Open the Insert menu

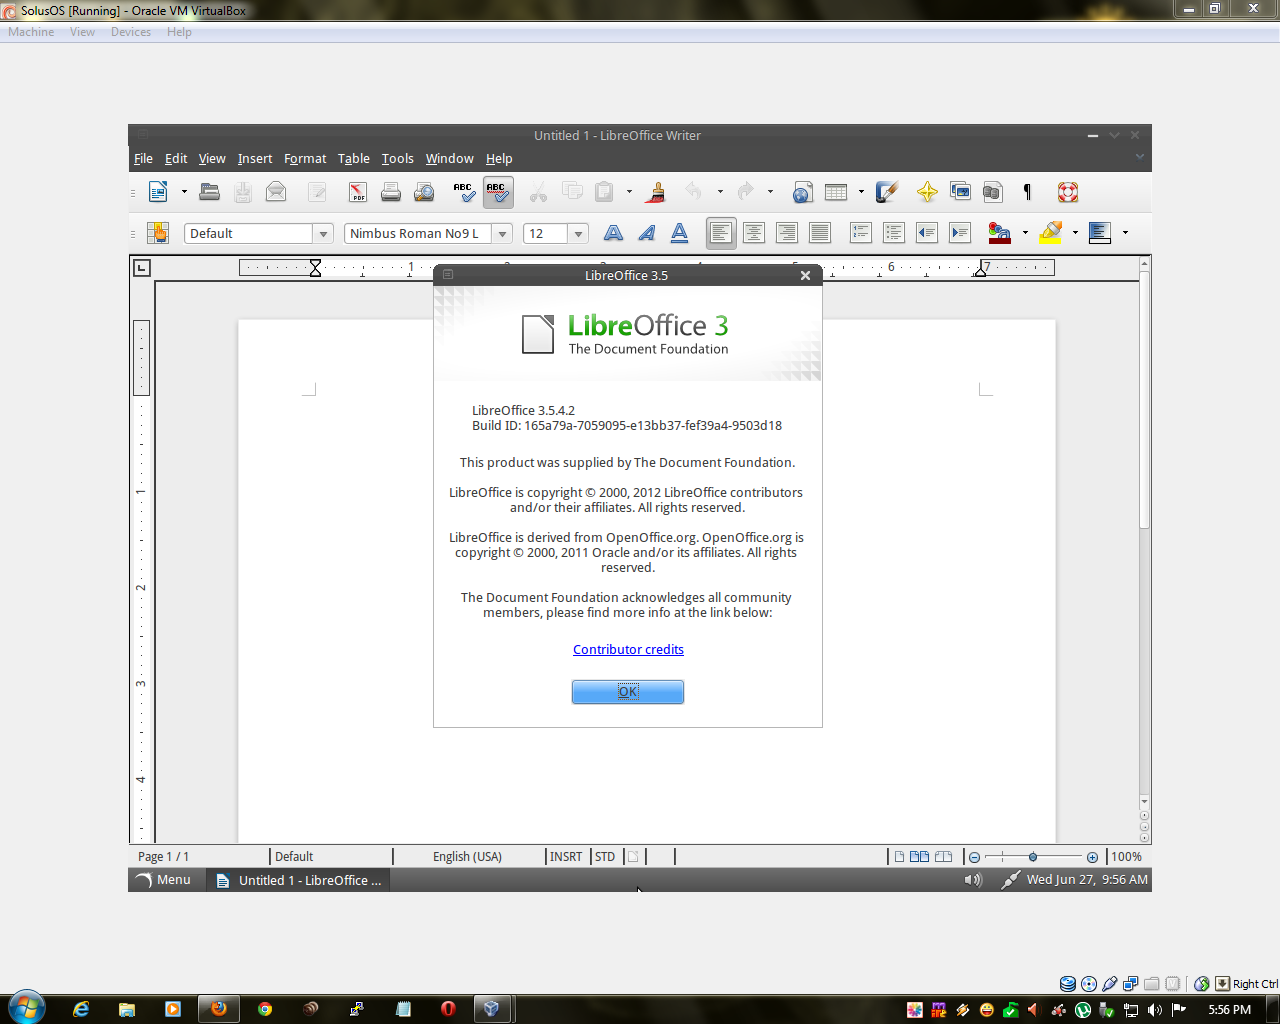point(255,158)
